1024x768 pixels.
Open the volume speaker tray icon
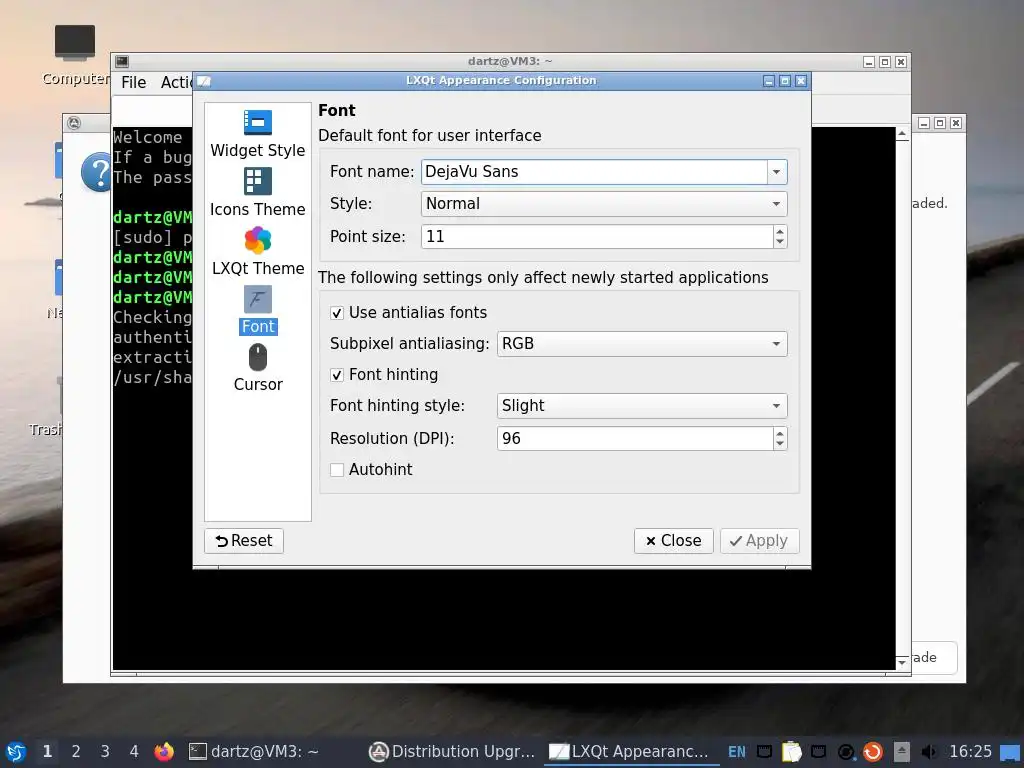(928, 752)
